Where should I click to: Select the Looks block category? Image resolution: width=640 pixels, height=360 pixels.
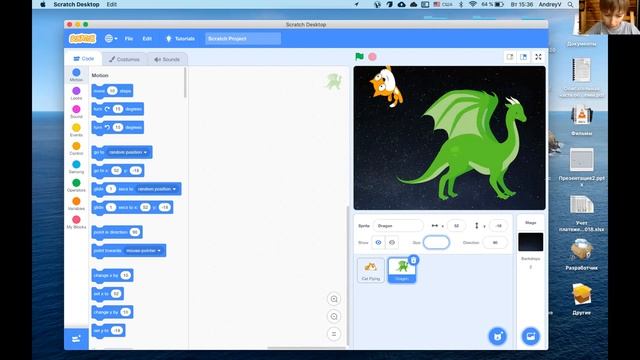[76, 93]
